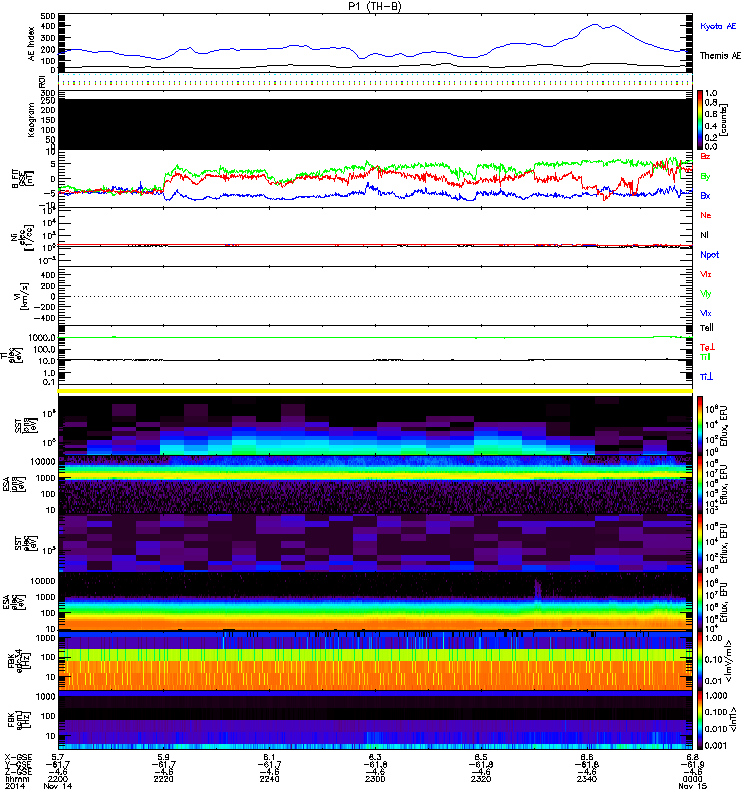
Task: Click the dotted zero line in Vi panel
Action: click(375, 296)
